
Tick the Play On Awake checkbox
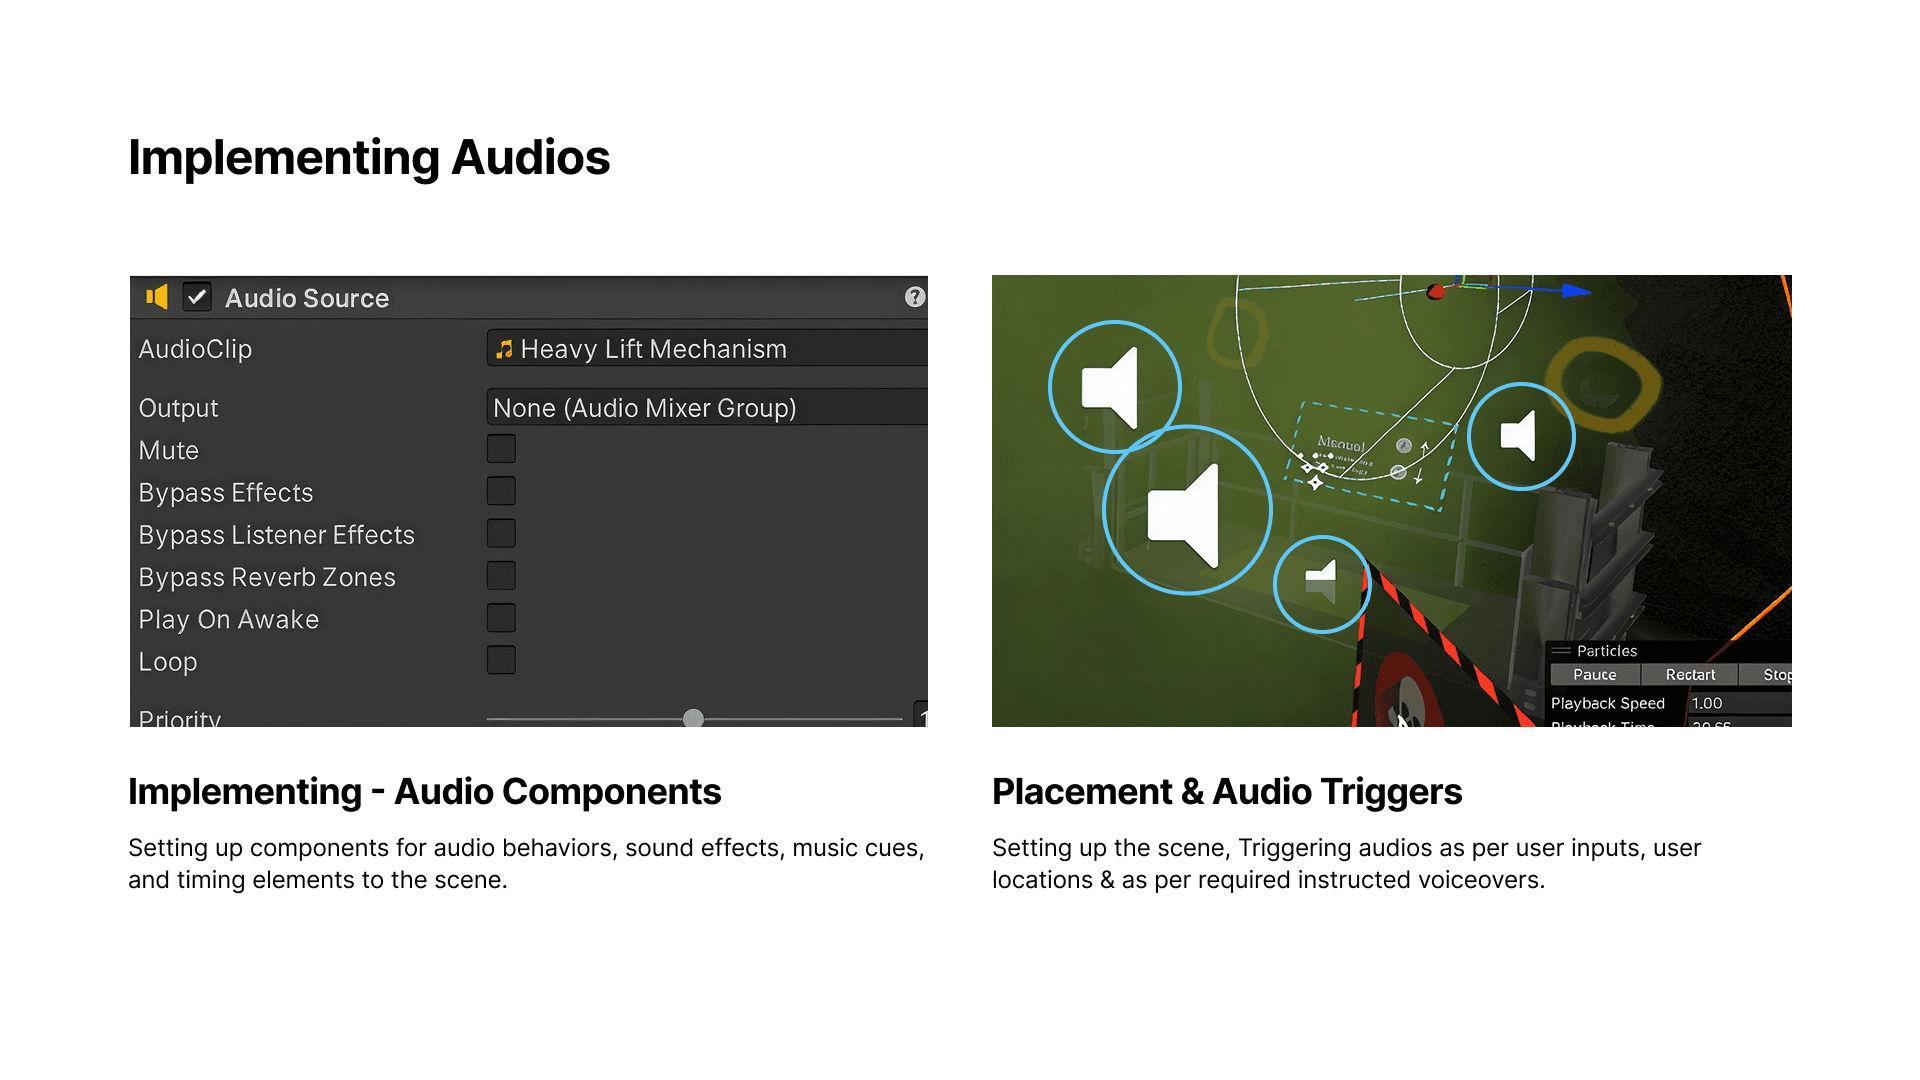(x=501, y=618)
